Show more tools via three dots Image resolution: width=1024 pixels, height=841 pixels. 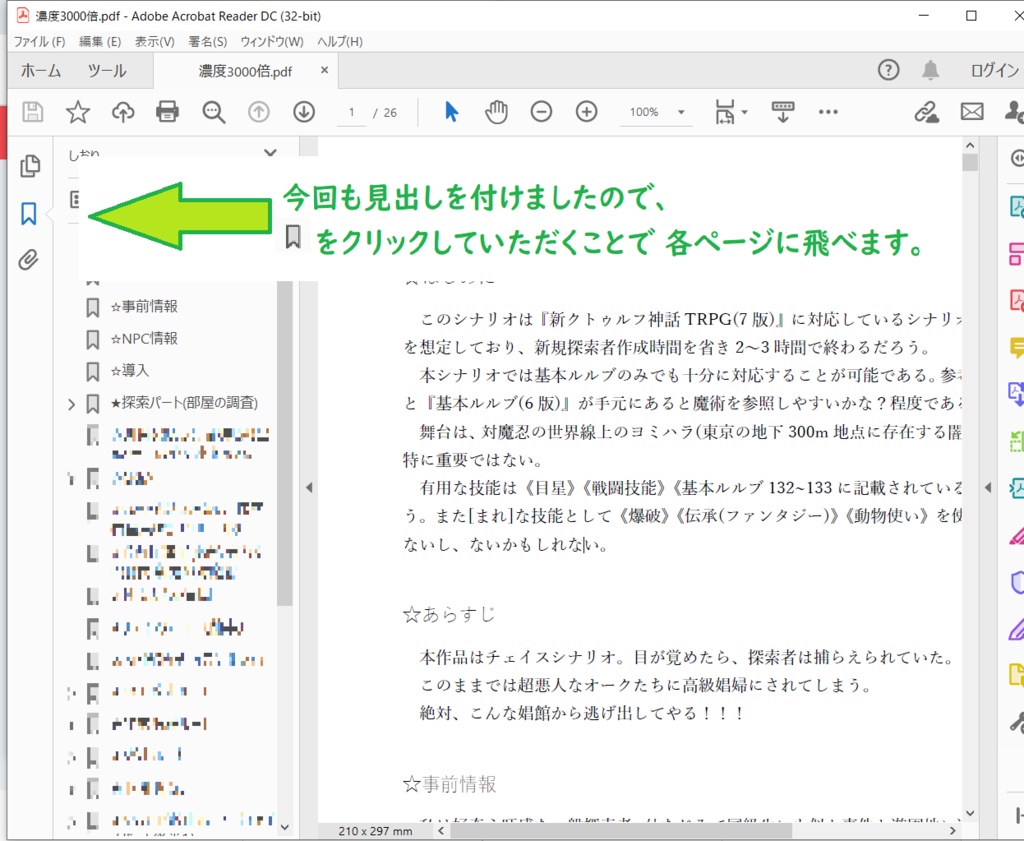coord(828,112)
